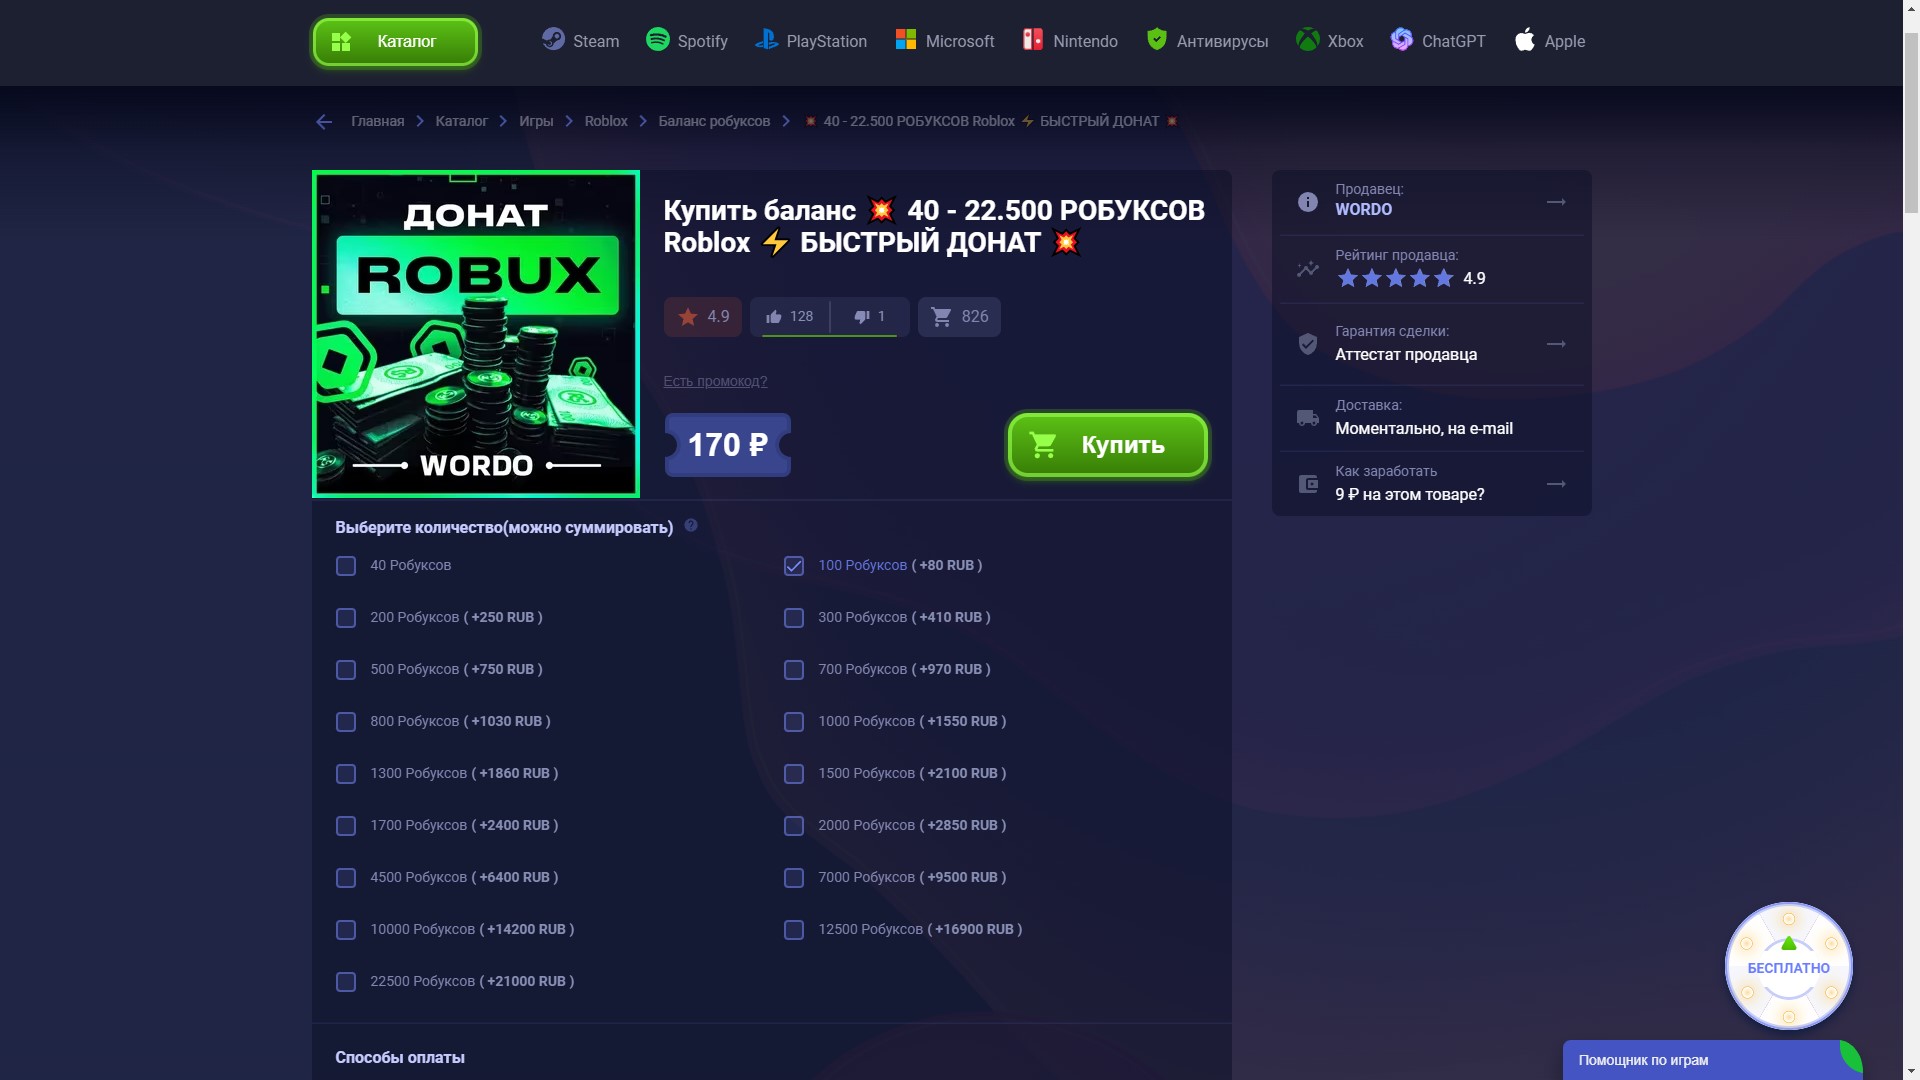Check the 22500 Робуксов checkbox

point(346,982)
